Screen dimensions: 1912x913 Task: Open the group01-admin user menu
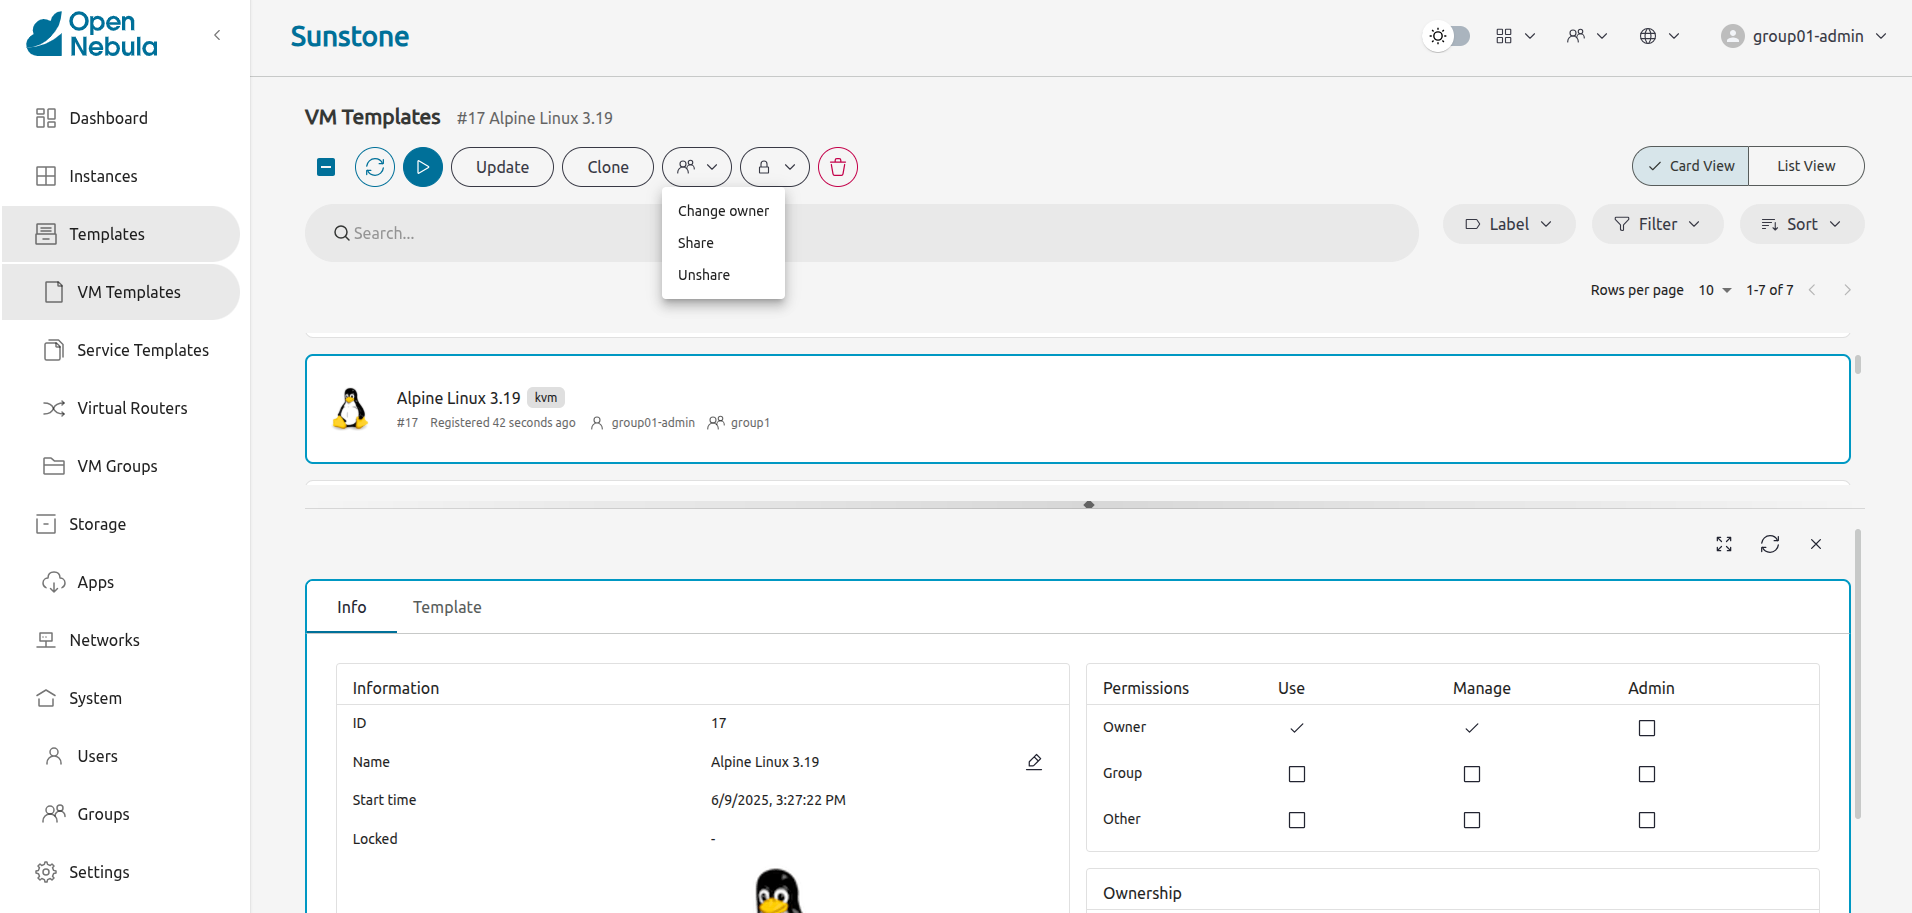1804,36
